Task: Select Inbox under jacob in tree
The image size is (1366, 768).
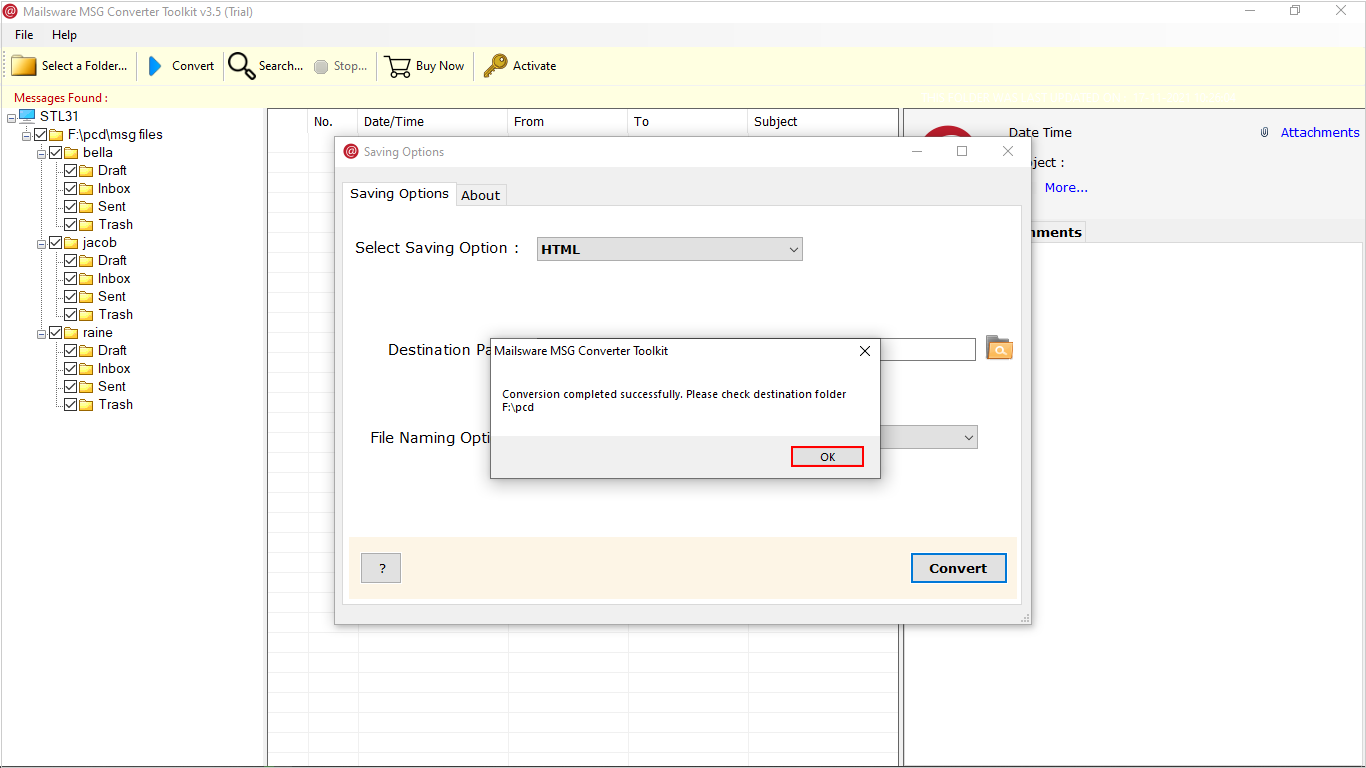Action: [x=114, y=279]
